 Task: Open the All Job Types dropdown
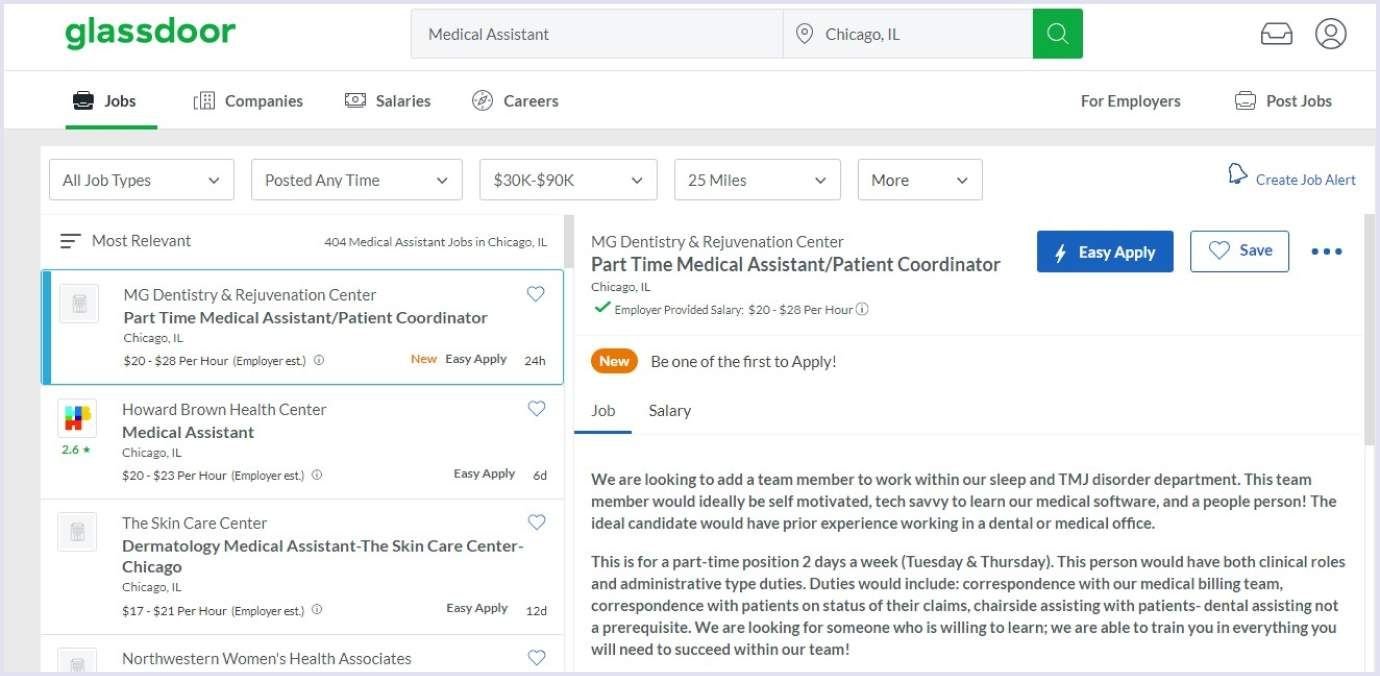(x=142, y=180)
